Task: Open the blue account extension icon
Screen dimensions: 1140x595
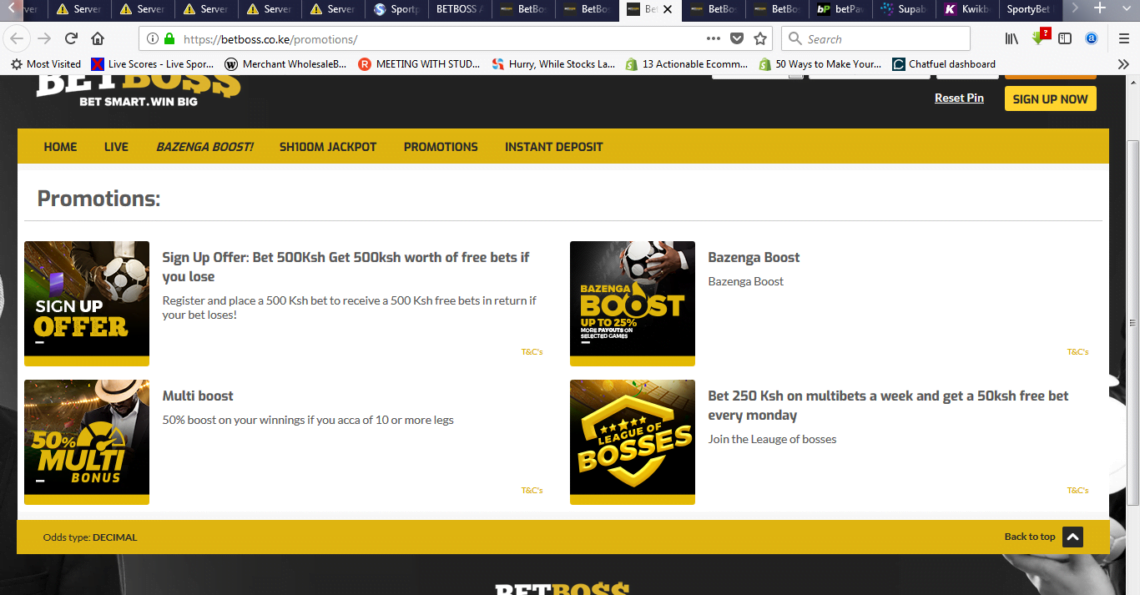Action: click(1091, 39)
